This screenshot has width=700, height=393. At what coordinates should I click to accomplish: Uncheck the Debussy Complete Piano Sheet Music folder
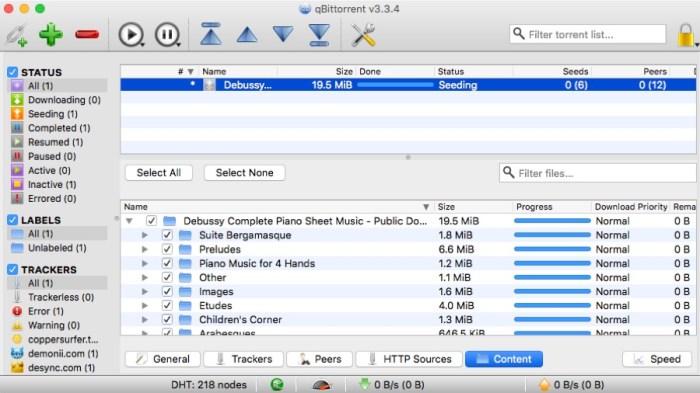(x=151, y=221)
